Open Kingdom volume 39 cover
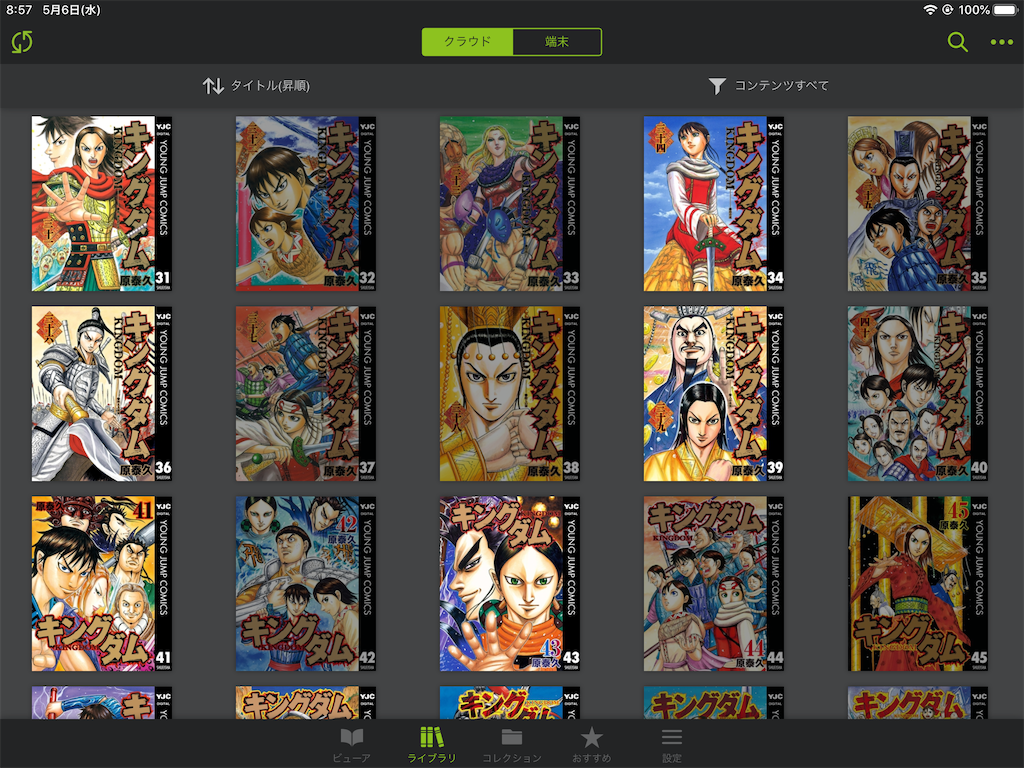This screenshot has height=768, width=1024. [714, 394]
